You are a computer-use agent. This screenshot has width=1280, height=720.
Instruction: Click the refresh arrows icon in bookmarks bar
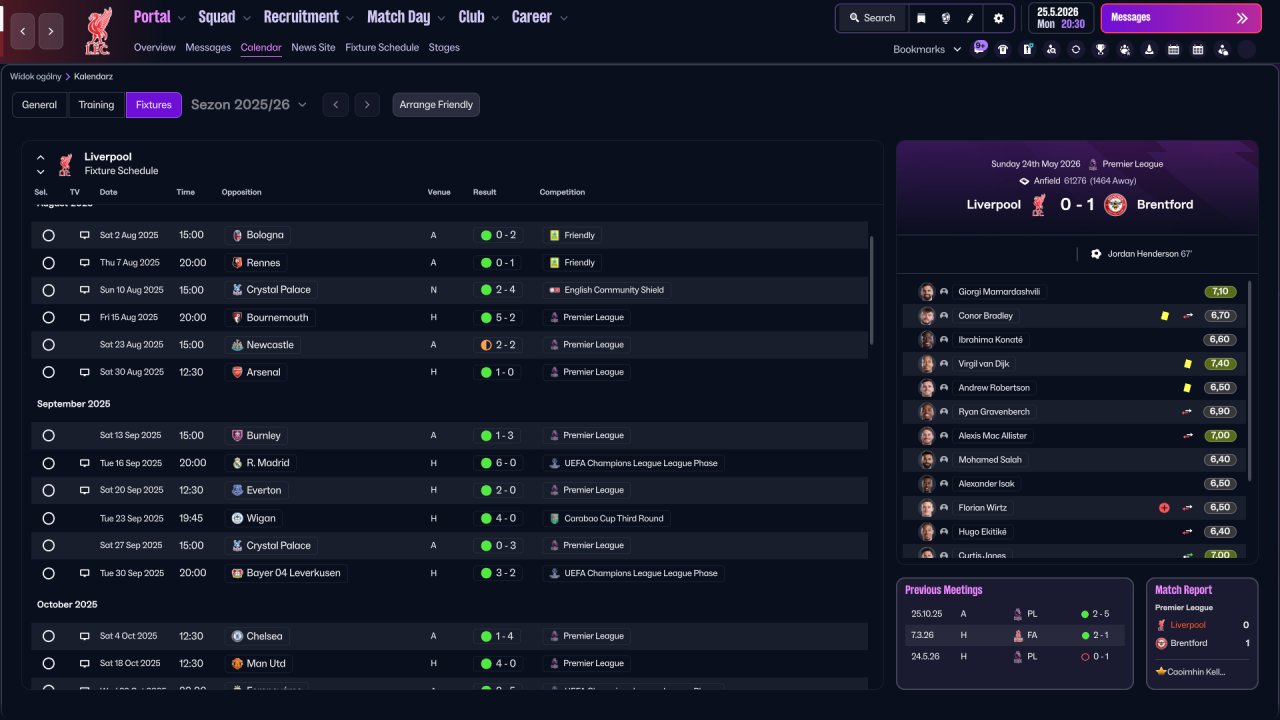point(1076,49)
